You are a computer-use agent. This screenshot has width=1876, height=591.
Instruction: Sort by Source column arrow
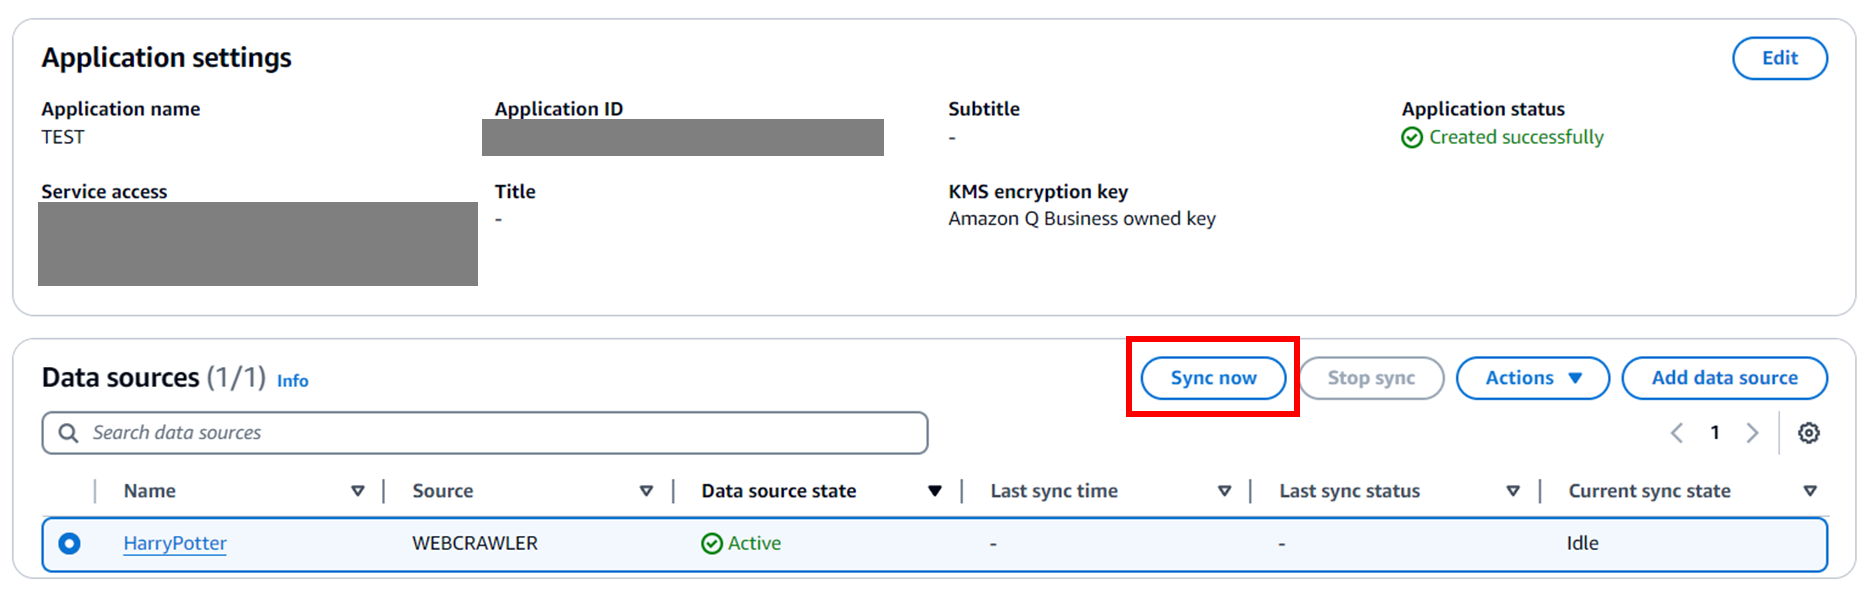pyautogui.click(x=646, y=491)
